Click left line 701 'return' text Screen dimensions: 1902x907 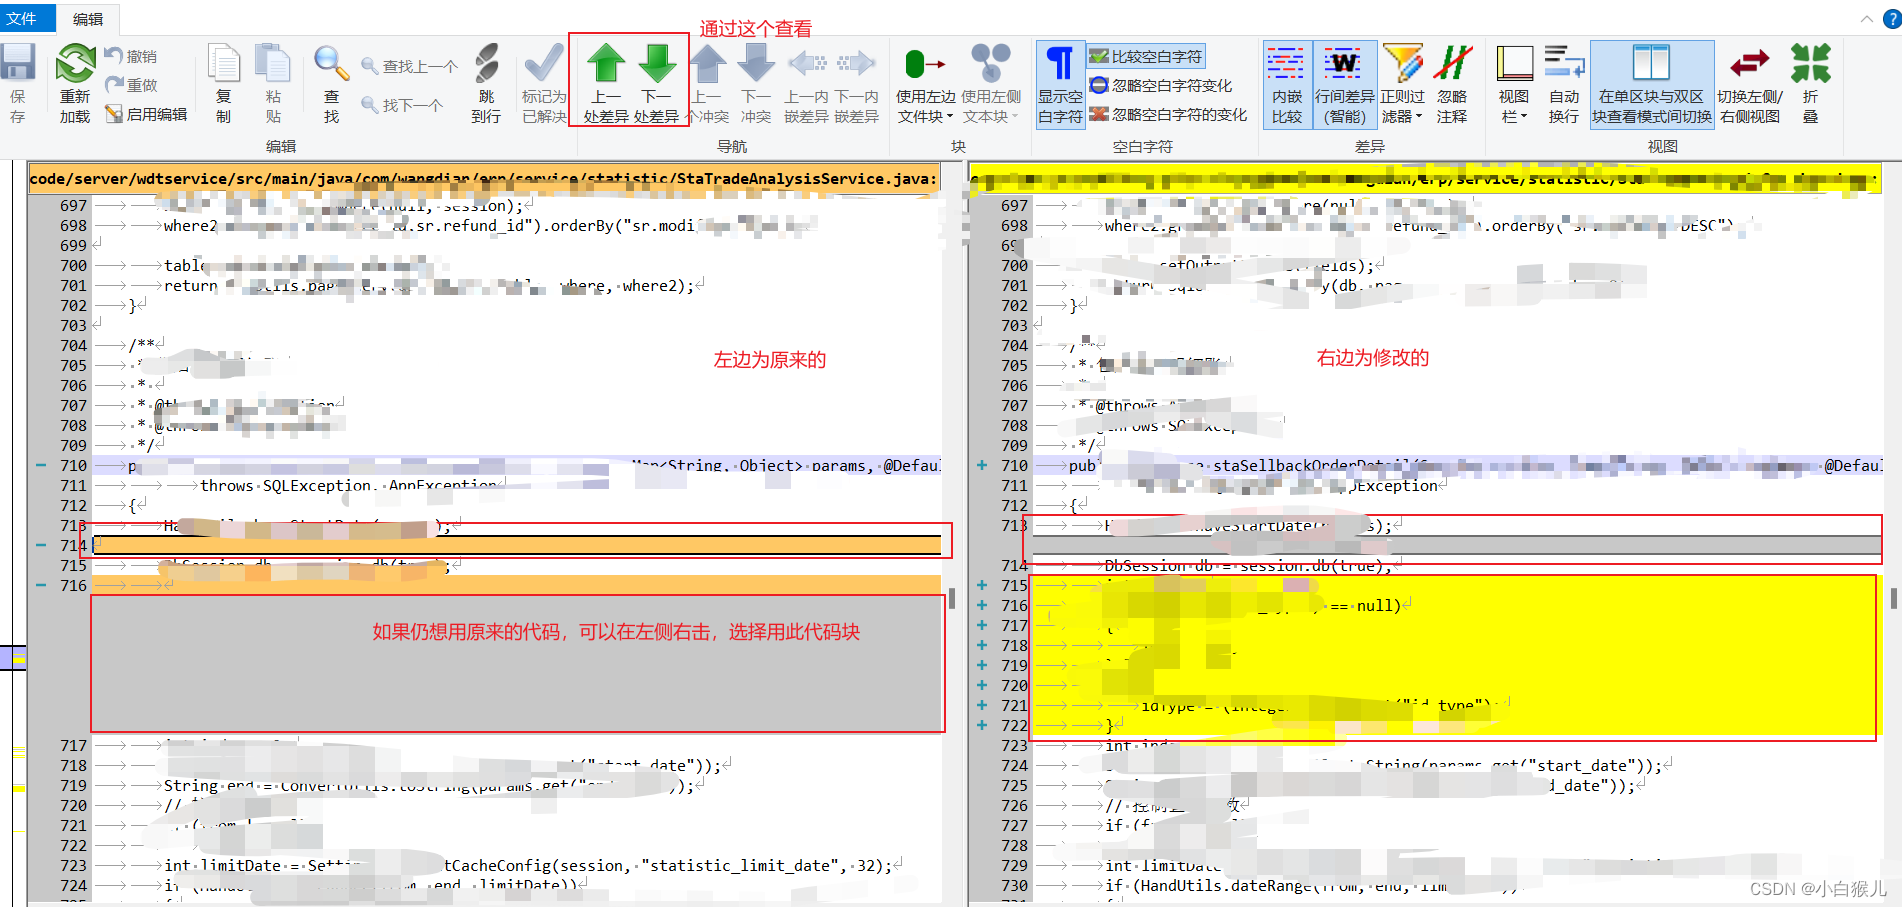pyautogui.click(x=190, y=285)
